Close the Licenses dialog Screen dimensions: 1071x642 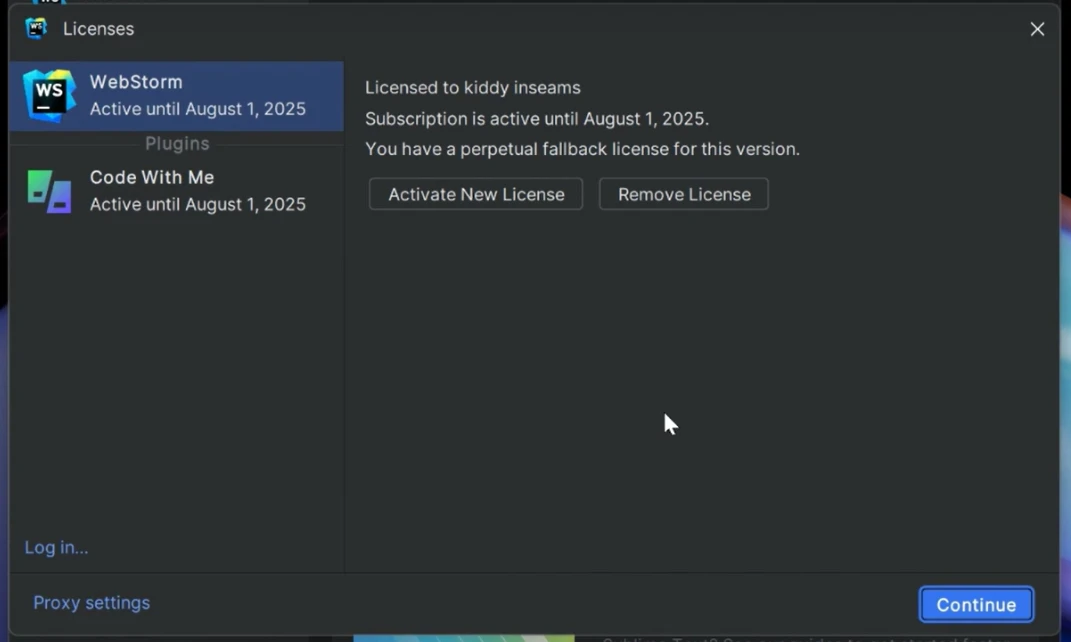point(1037,29)
